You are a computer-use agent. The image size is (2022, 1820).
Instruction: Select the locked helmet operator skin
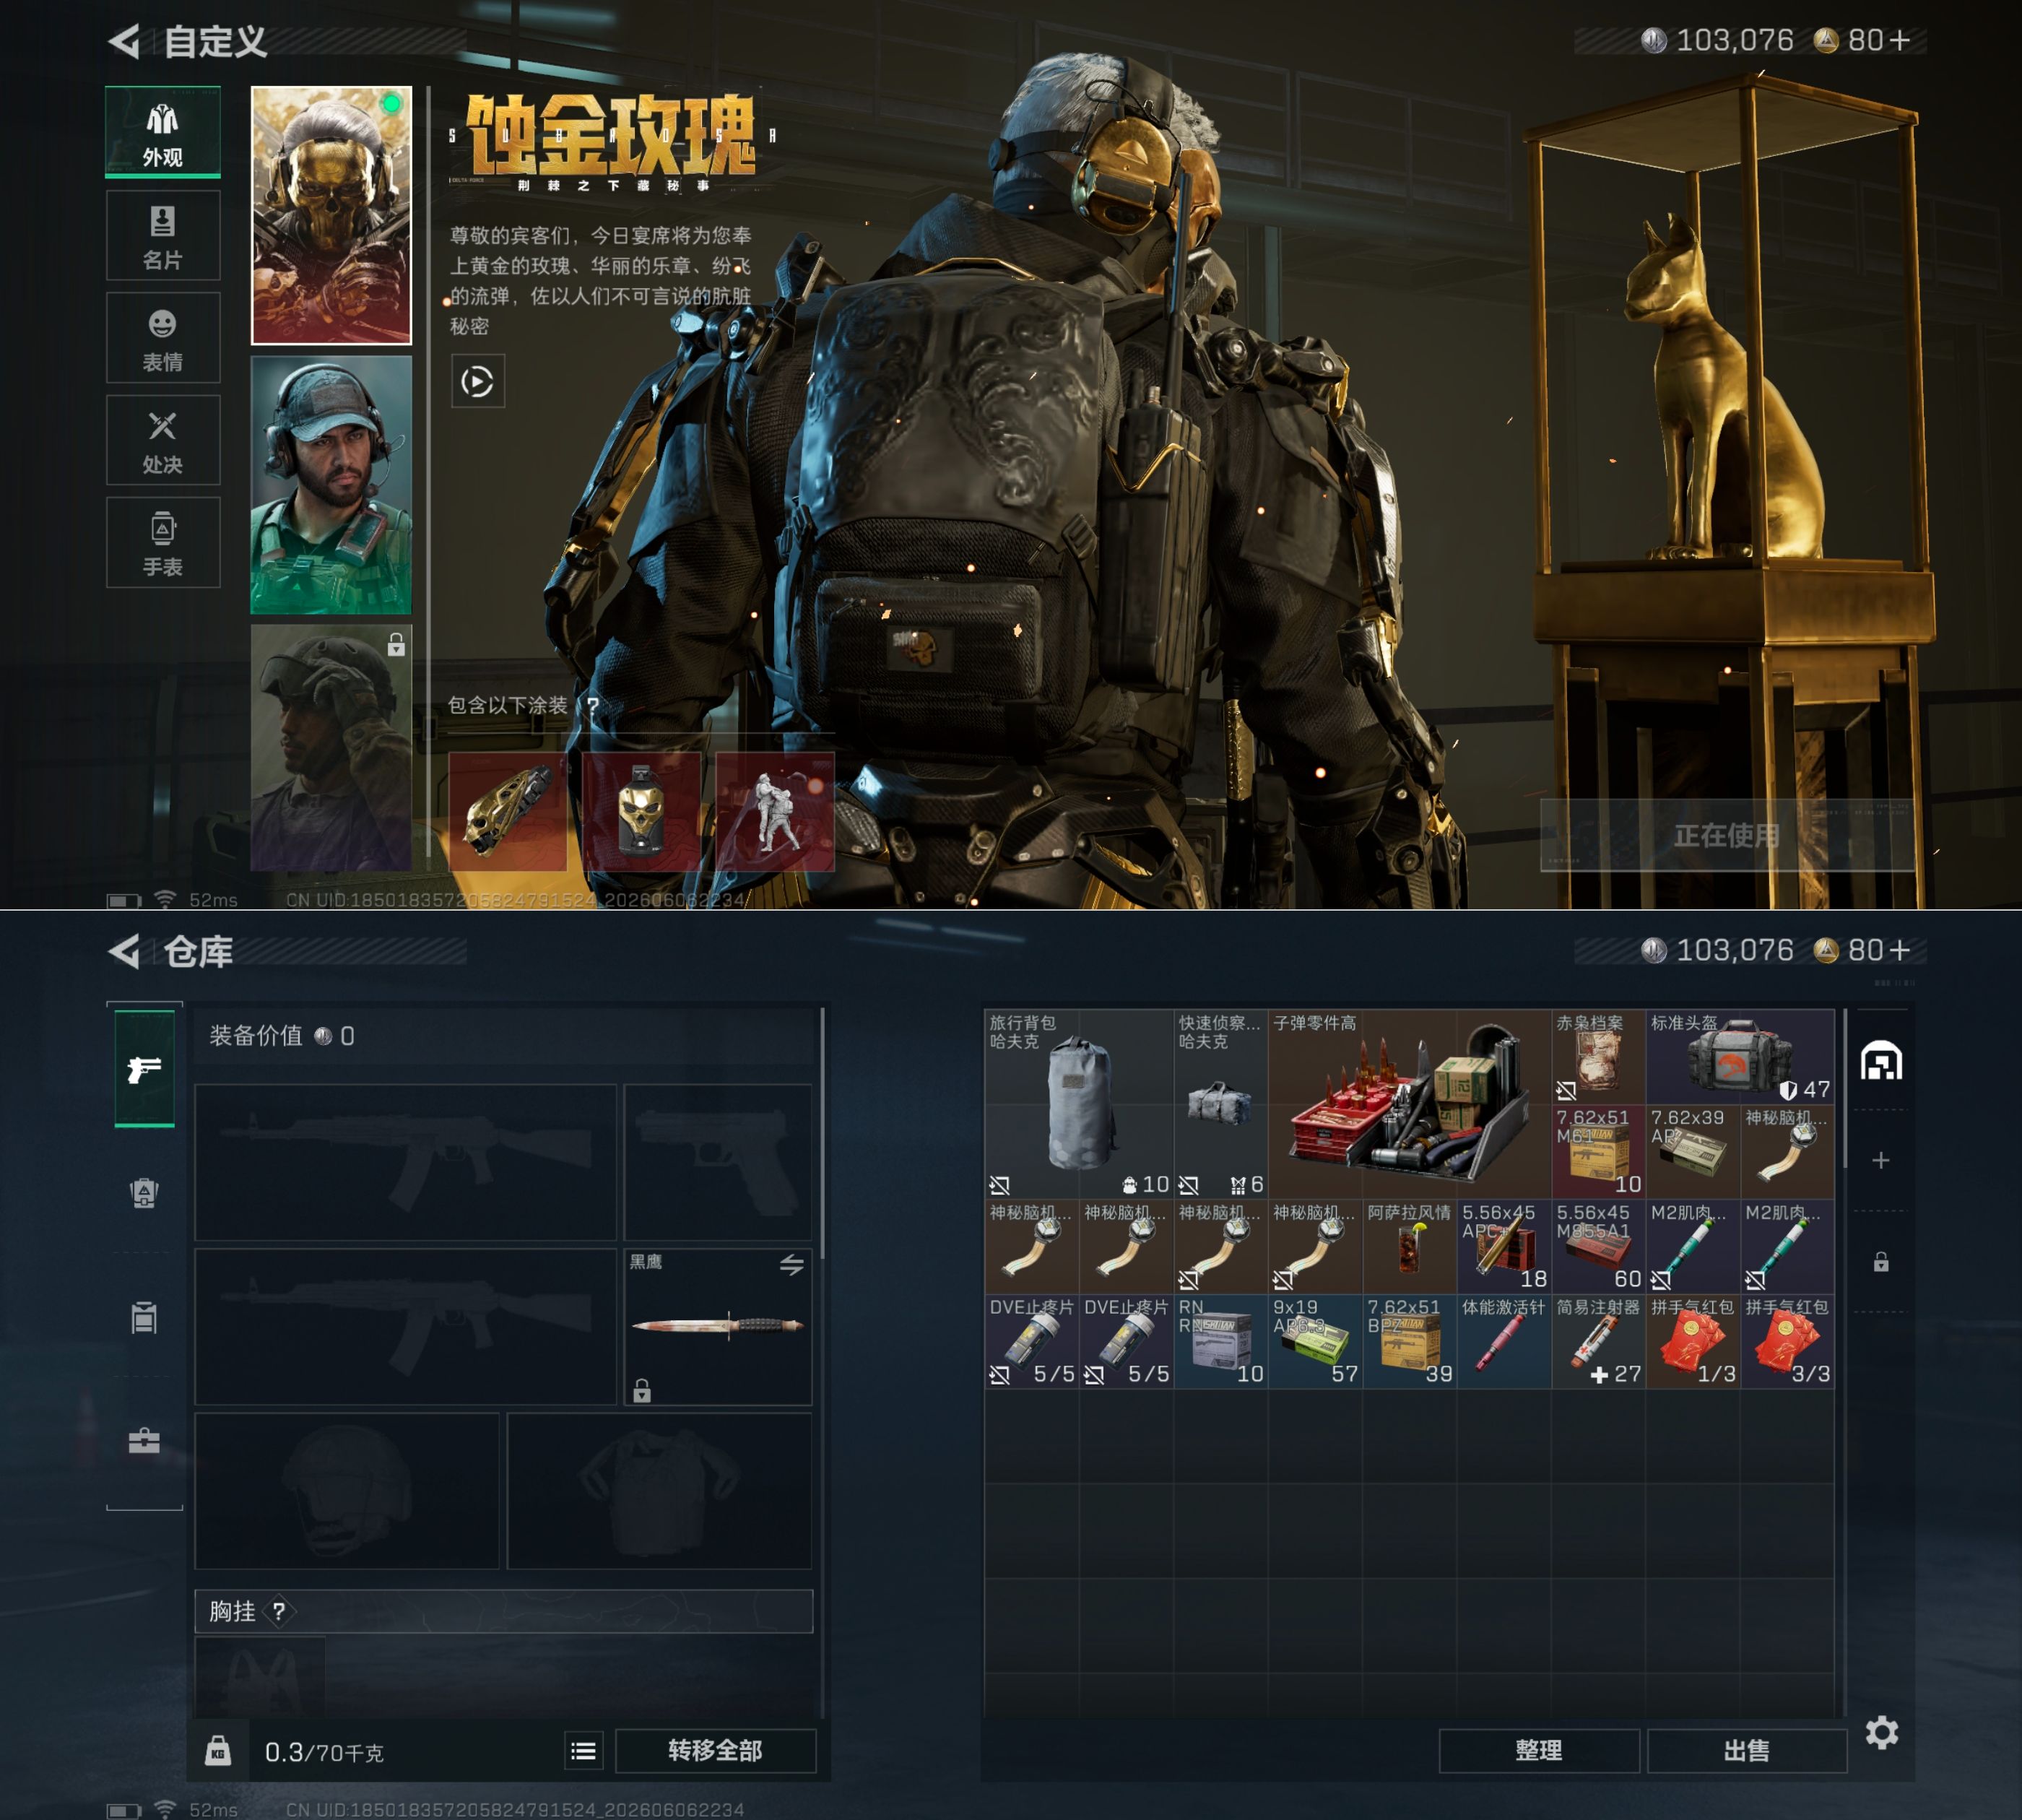pos(331,748)
